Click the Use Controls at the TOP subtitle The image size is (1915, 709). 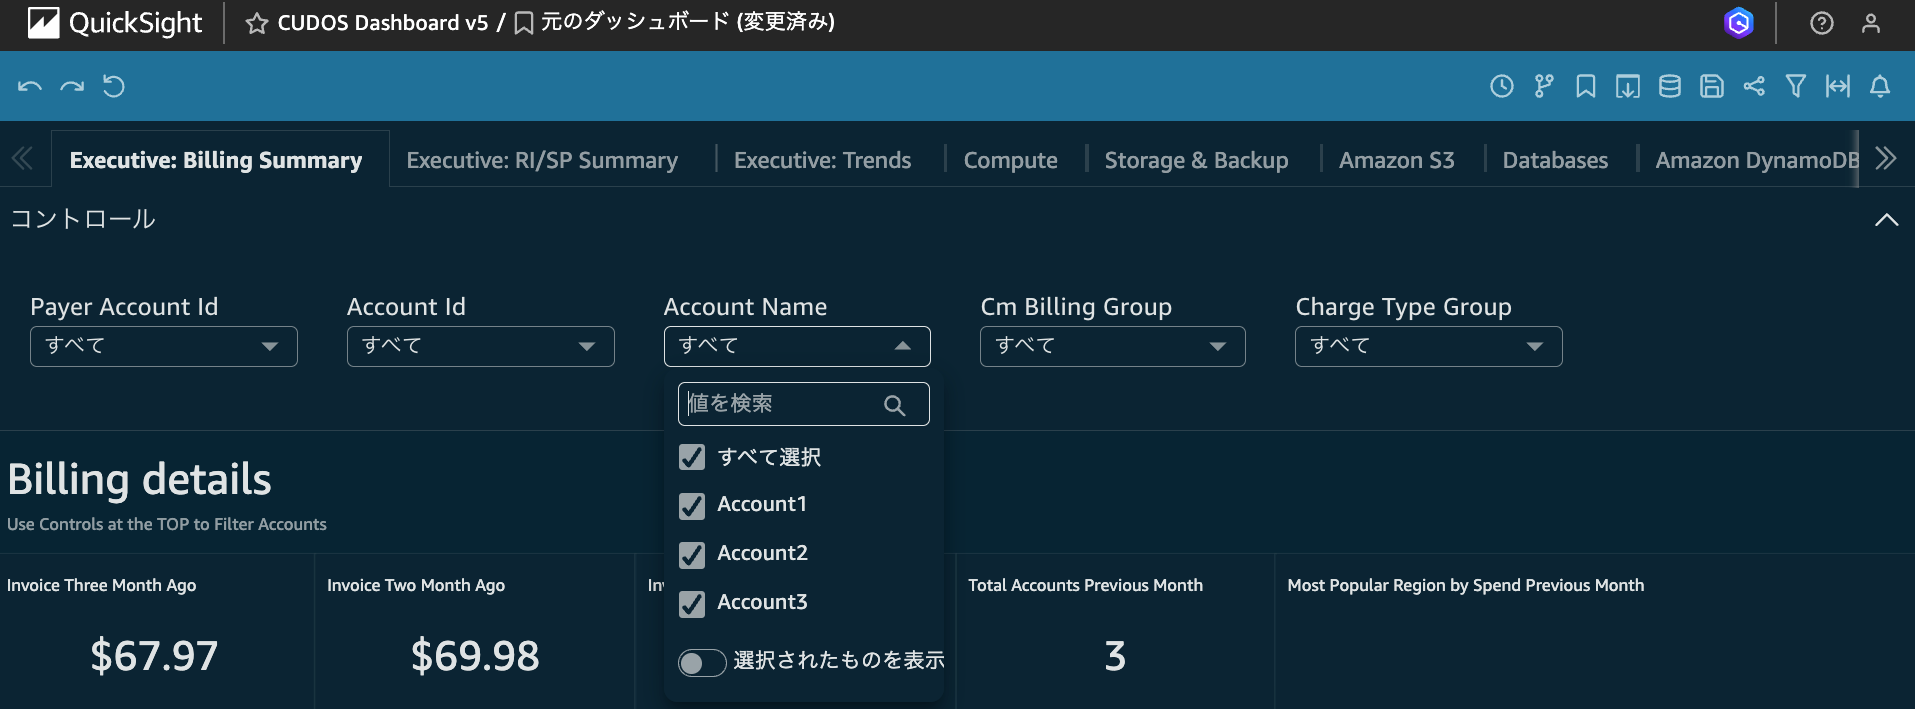tap(167, 524)
